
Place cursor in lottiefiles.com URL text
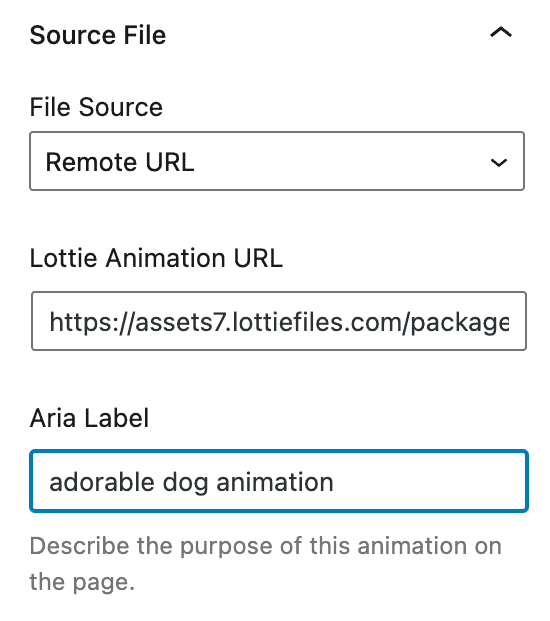coord(279,322)
